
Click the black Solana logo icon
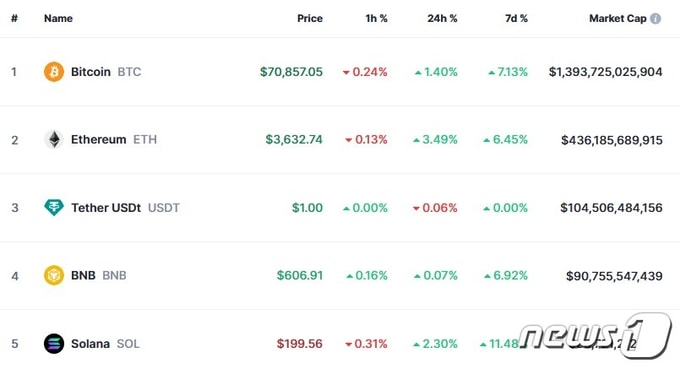(54, 343)
